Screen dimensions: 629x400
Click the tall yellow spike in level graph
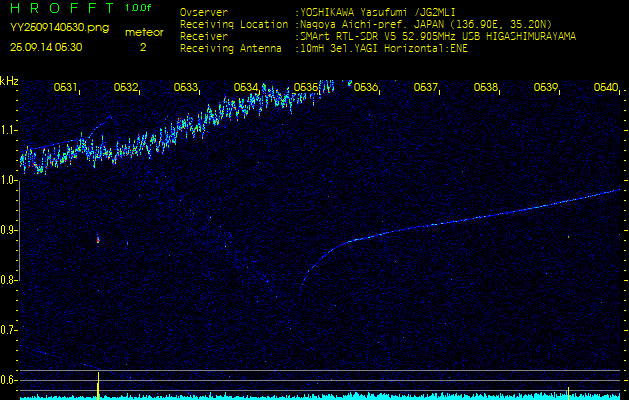pos(98,383)
